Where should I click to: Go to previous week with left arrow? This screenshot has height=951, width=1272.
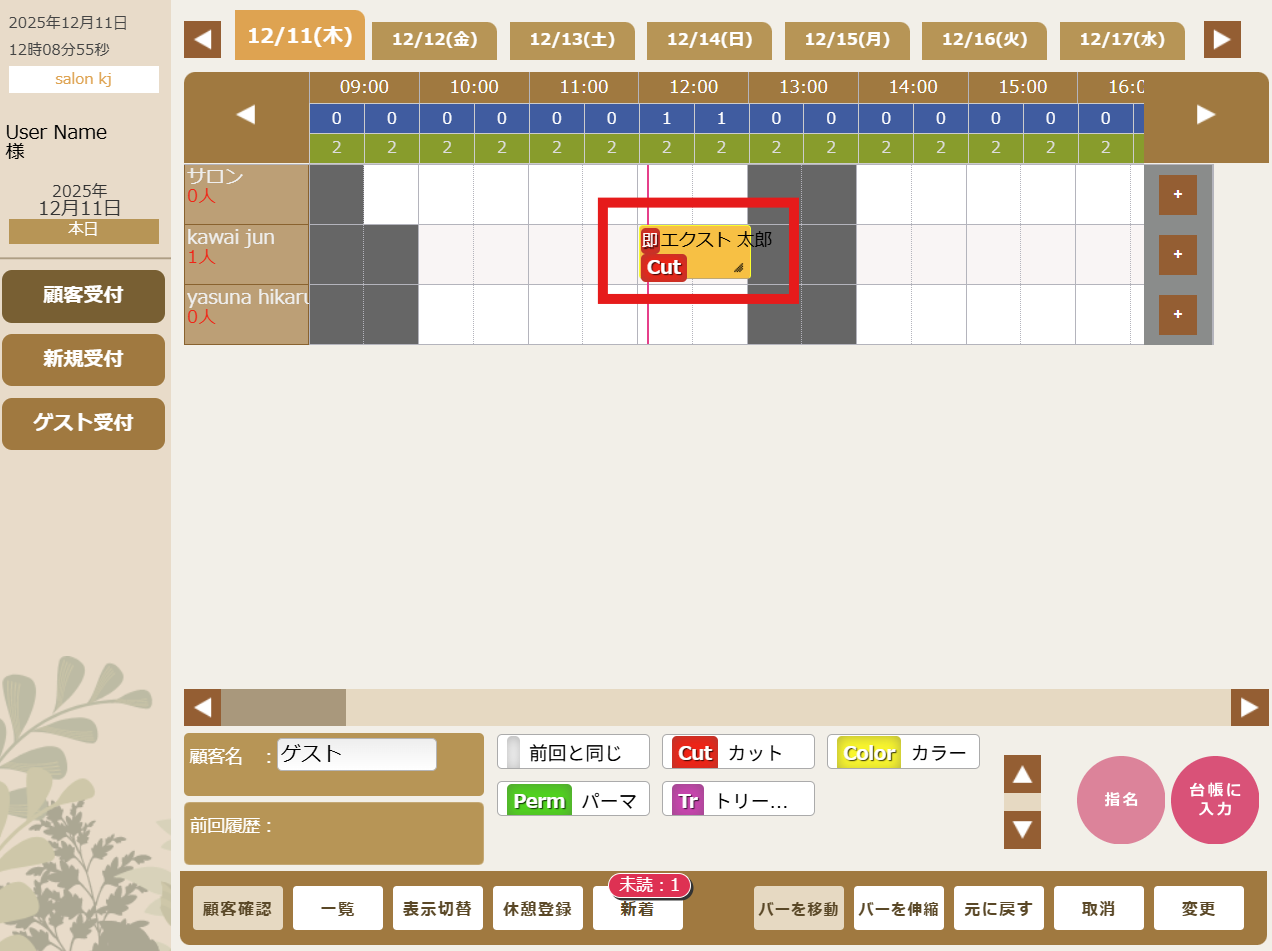tap(202, 40)
